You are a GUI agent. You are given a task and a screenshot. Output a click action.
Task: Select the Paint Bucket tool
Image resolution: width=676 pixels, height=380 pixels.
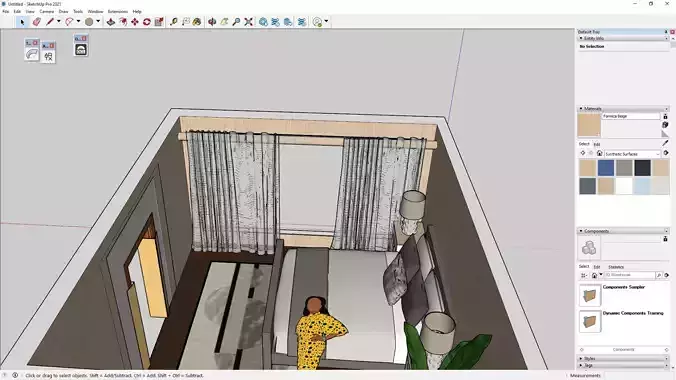point(197,22)
